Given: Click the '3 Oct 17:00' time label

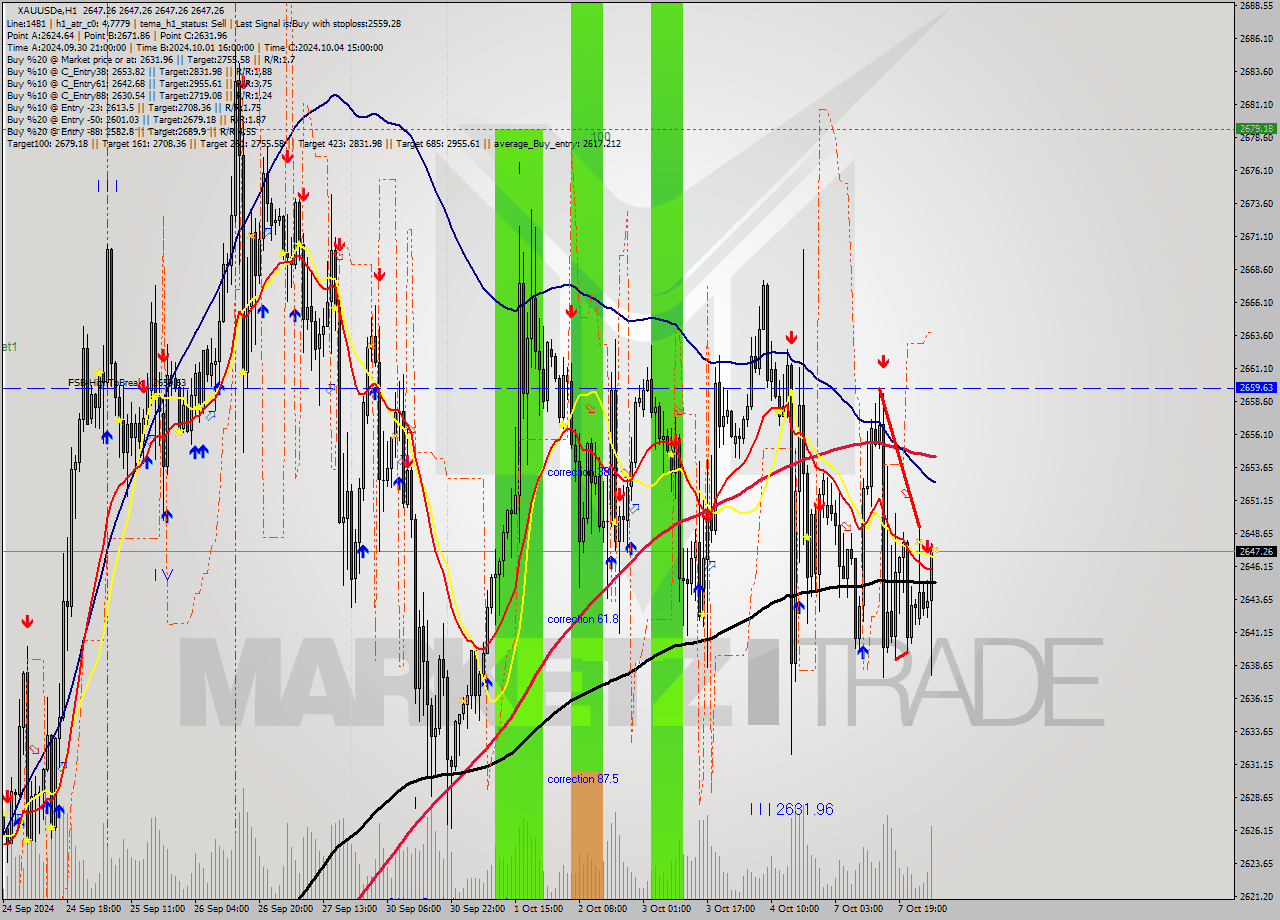Looking at the screenshot, I should (x=730, y=909).
